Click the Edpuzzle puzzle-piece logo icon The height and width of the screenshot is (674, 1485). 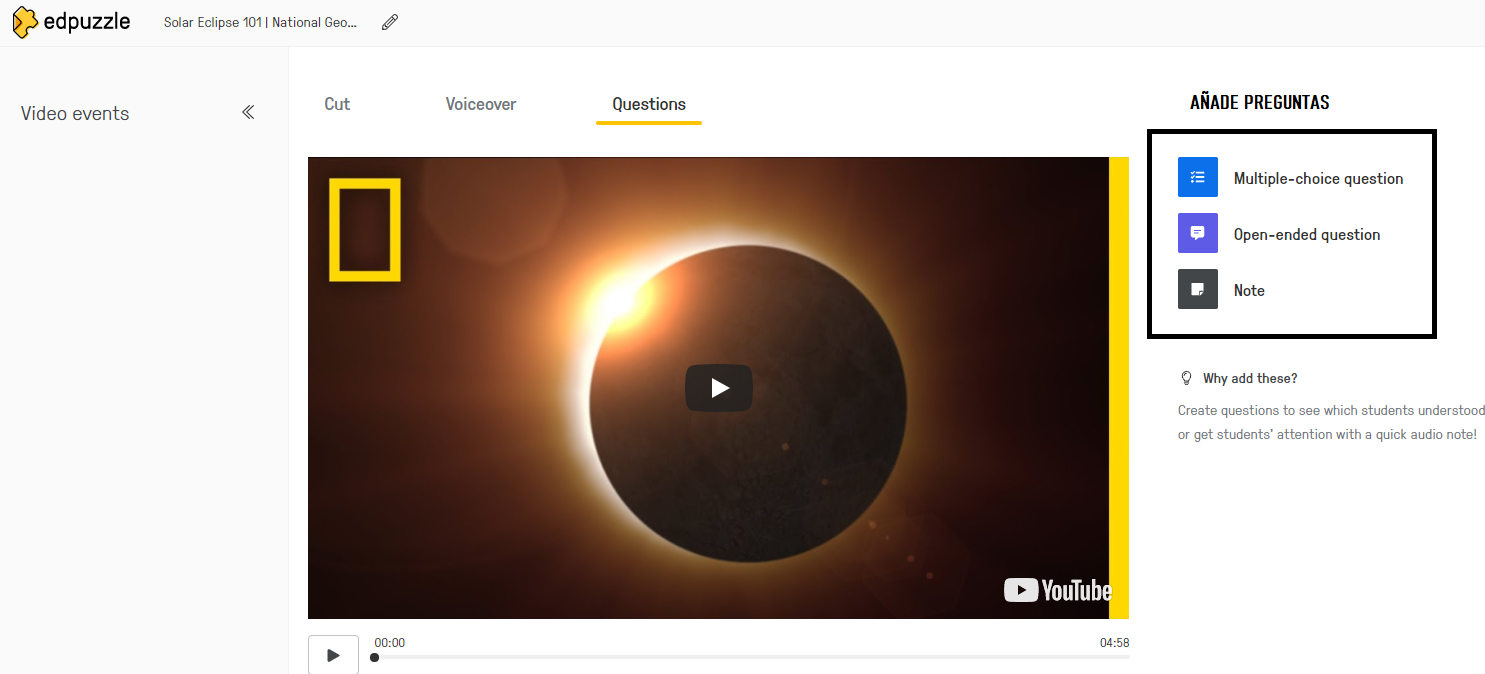[x=26, y=22]
